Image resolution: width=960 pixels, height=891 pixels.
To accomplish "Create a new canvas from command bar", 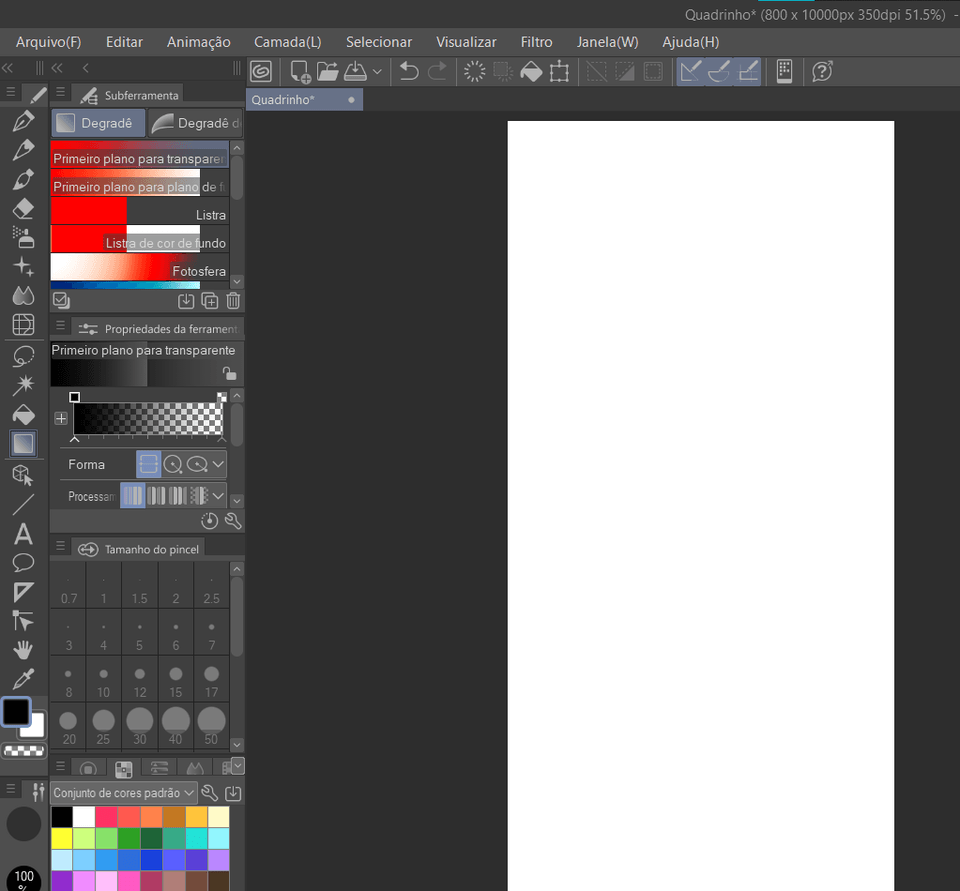I will click(300, 72).
